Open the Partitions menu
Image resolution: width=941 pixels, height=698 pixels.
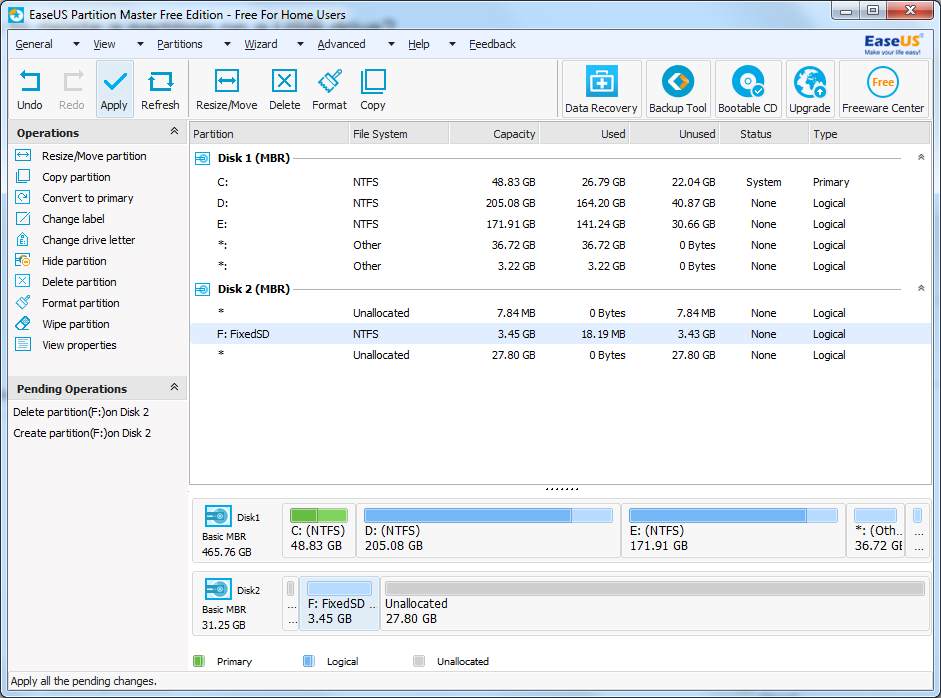(179, 44)
